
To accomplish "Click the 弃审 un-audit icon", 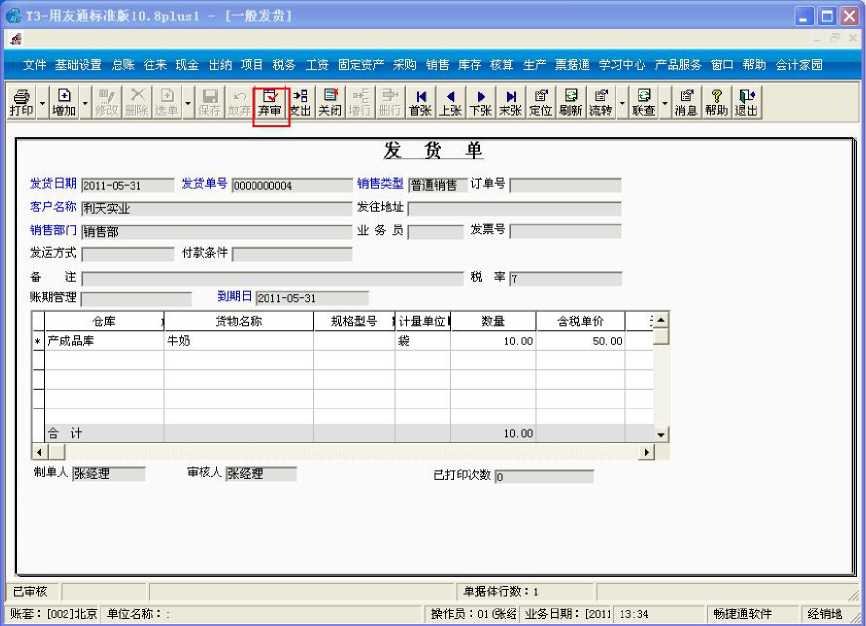I will tap(270, 103).
